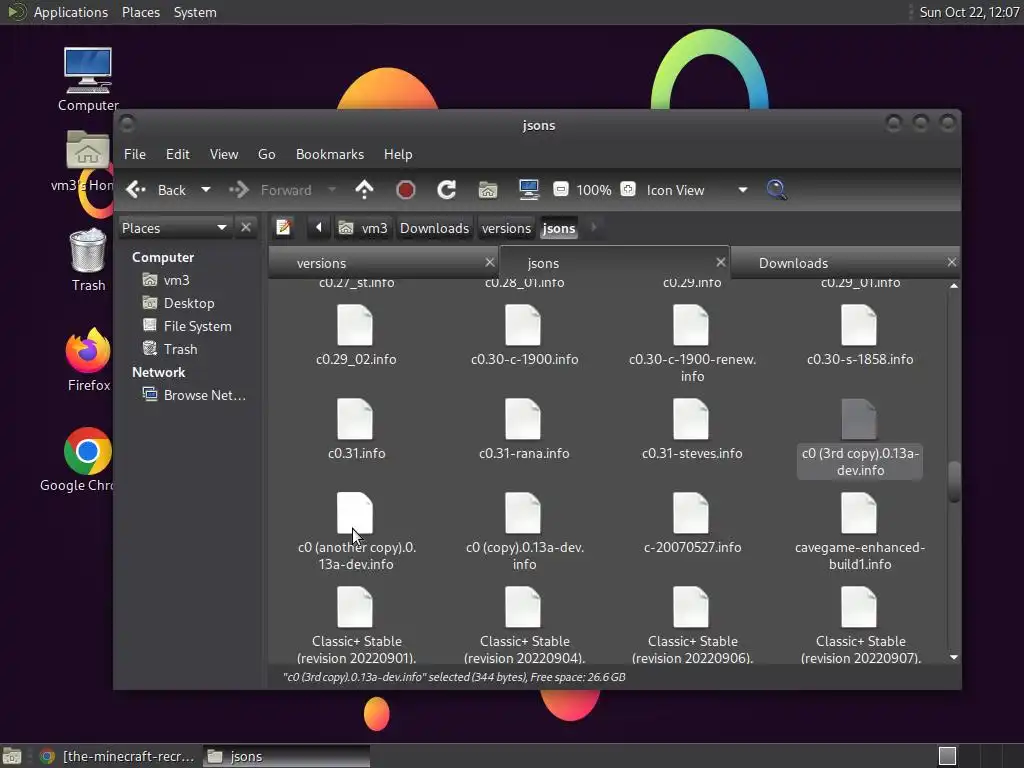The image size is (1024, 768).
Task: Open vm3's Home desktop folder
Action: click(x=88, y=150)
